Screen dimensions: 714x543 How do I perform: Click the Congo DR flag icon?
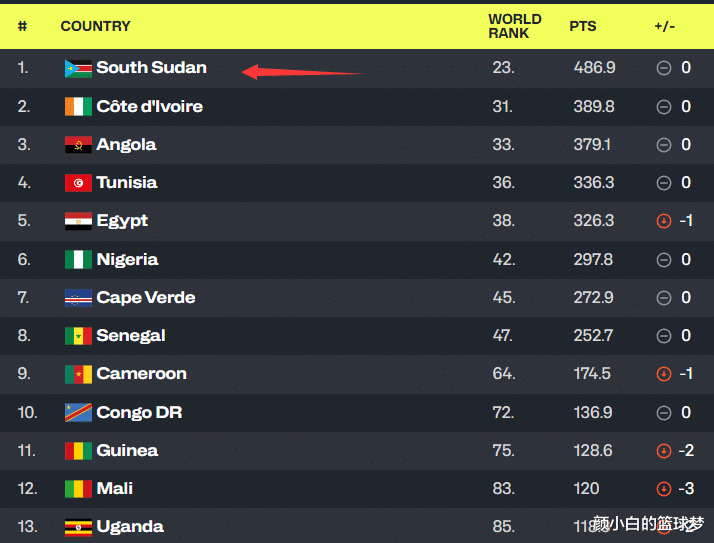click(78, 412)
